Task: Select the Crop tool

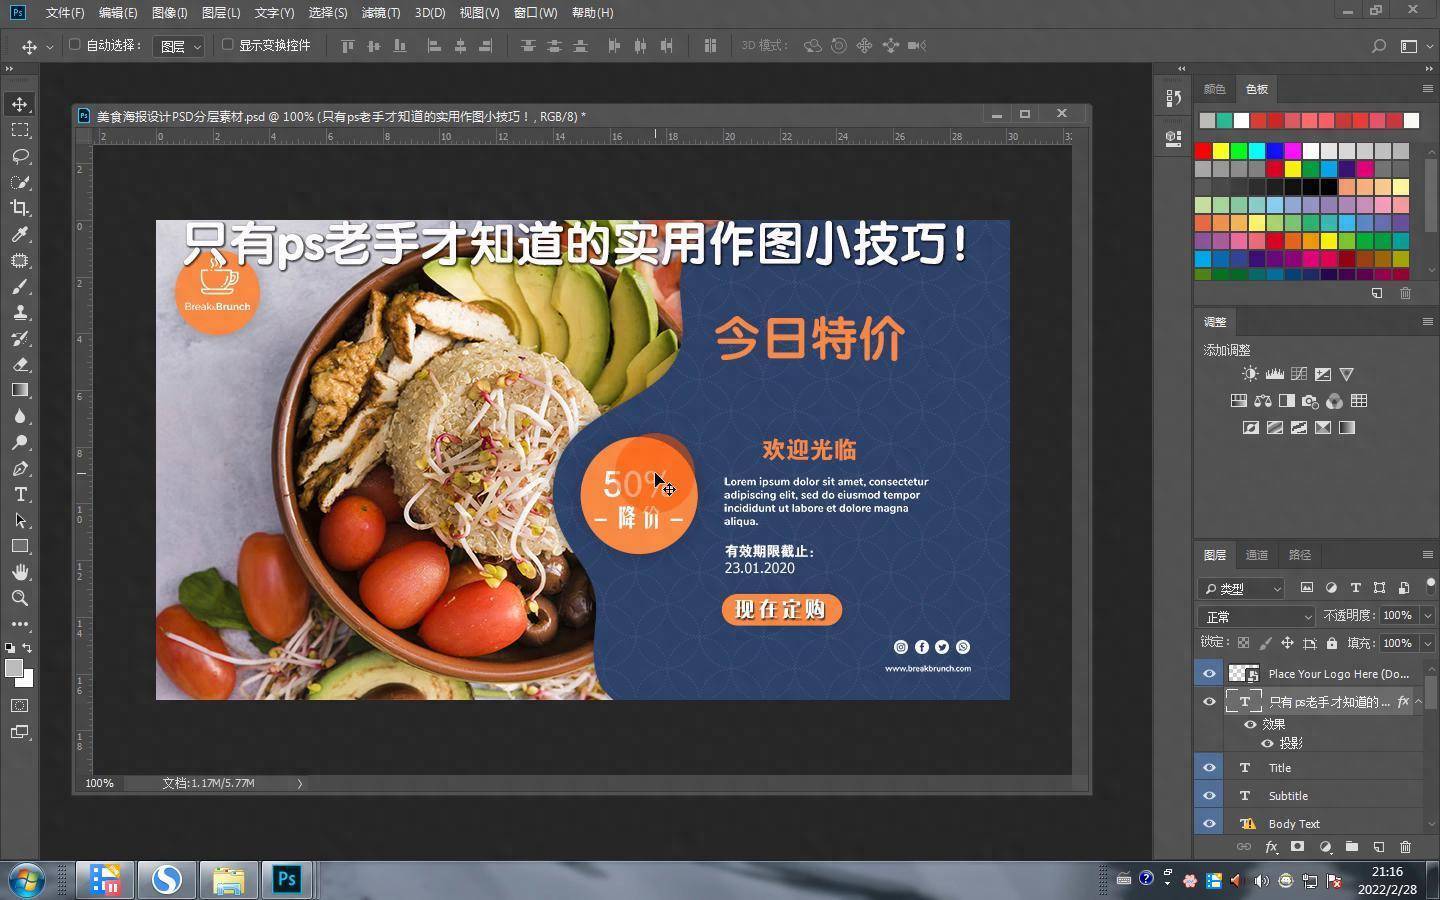Action: pos(20,208)
